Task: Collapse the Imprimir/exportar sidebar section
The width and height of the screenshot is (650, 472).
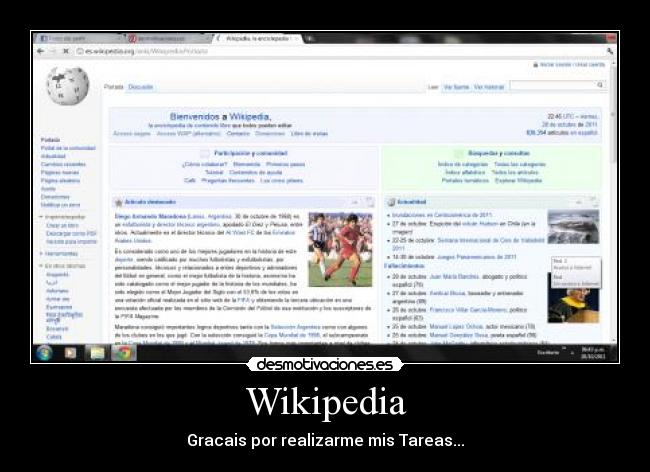Action: (63, 217)
